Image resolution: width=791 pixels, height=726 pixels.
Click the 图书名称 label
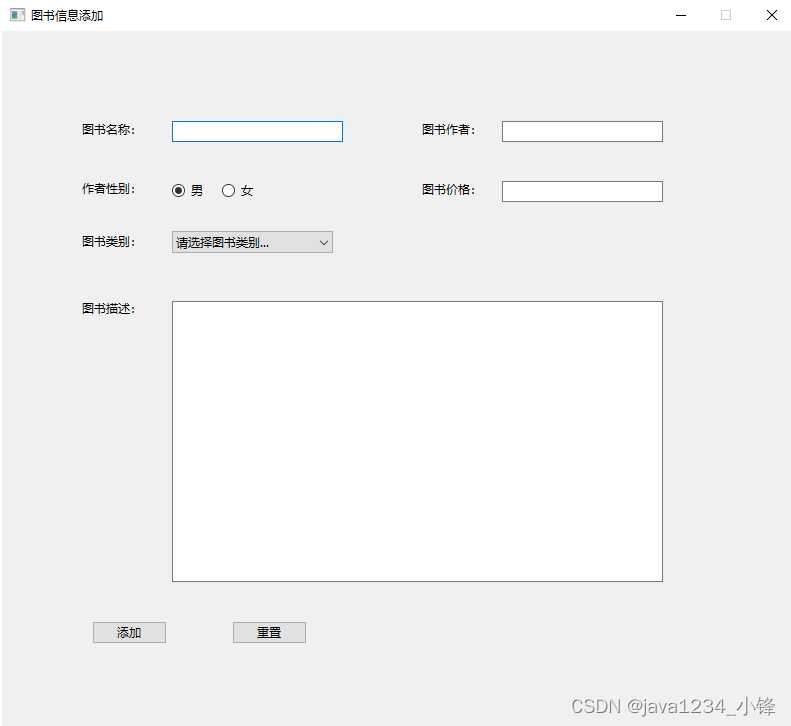click(108, 130)
